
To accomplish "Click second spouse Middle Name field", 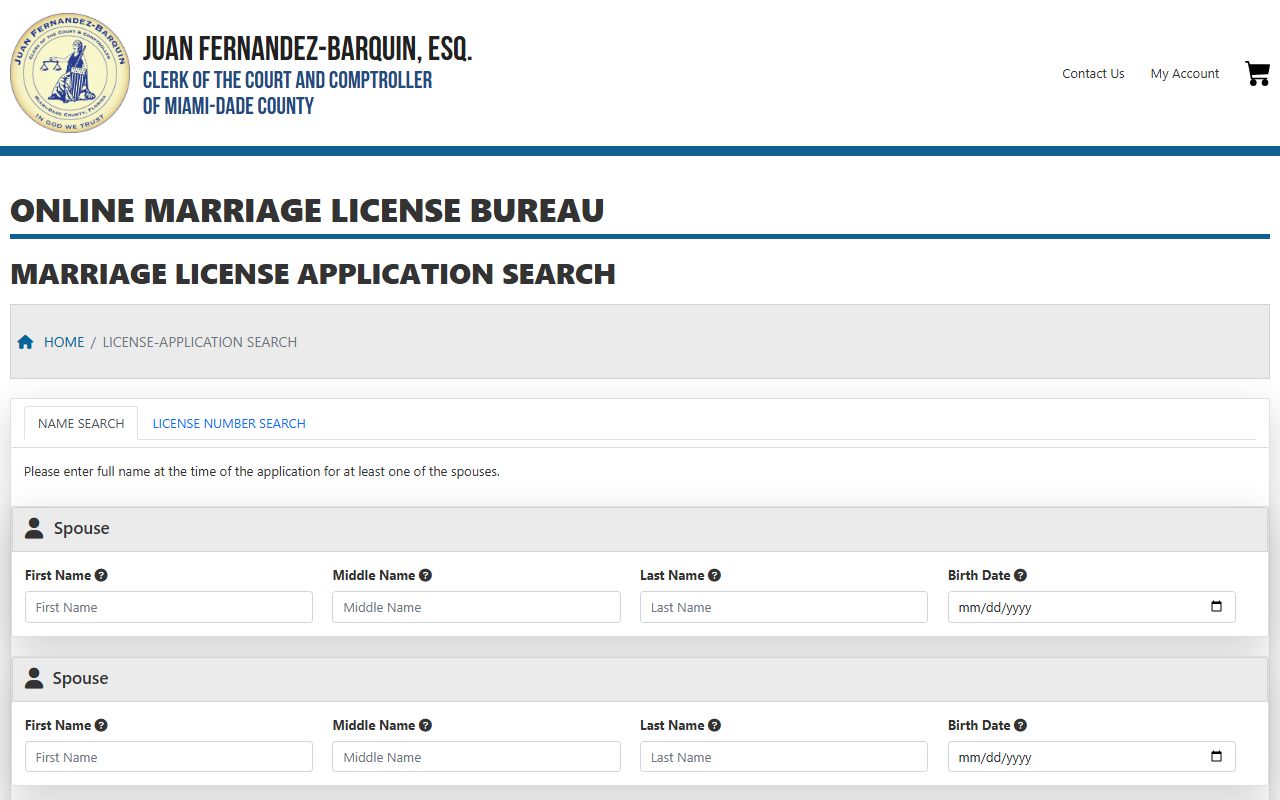I will [476, 757].
